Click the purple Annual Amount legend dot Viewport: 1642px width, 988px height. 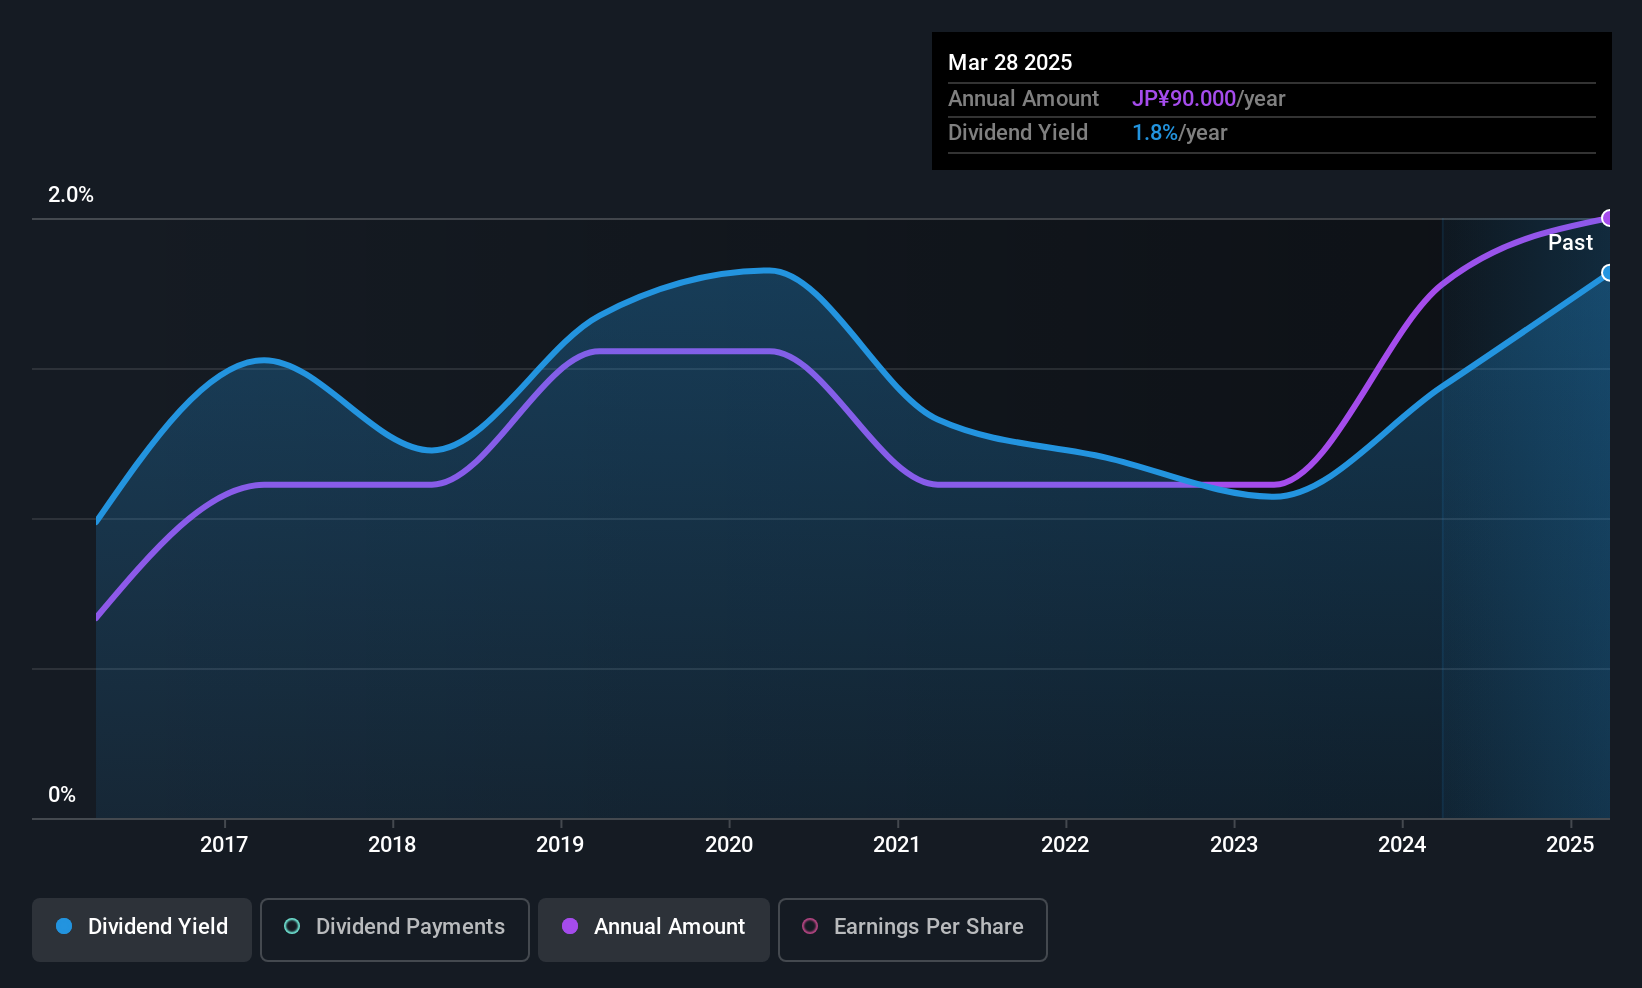click(x=570, y=926)
